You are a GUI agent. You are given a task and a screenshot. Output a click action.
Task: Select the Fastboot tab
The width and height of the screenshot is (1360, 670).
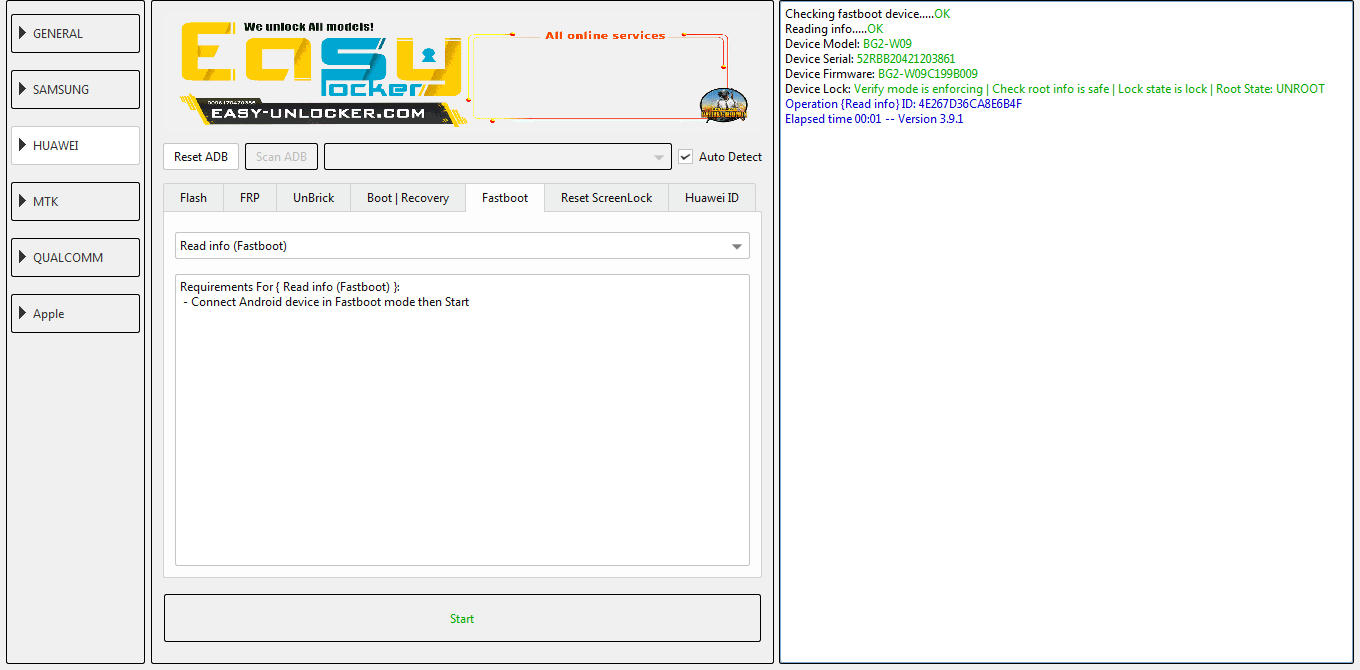tap(505, 197)
